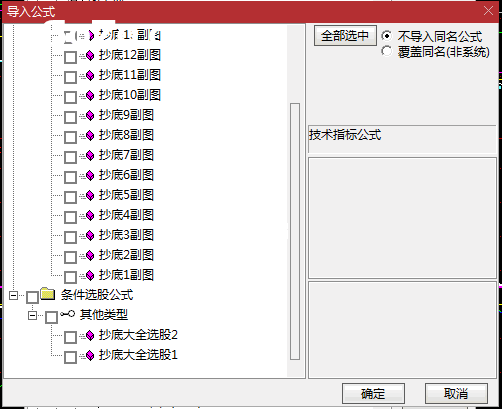Click the magenta icon beside 抄底12副图
Viewport: 502px width, 409px height.
coord(90,55)
